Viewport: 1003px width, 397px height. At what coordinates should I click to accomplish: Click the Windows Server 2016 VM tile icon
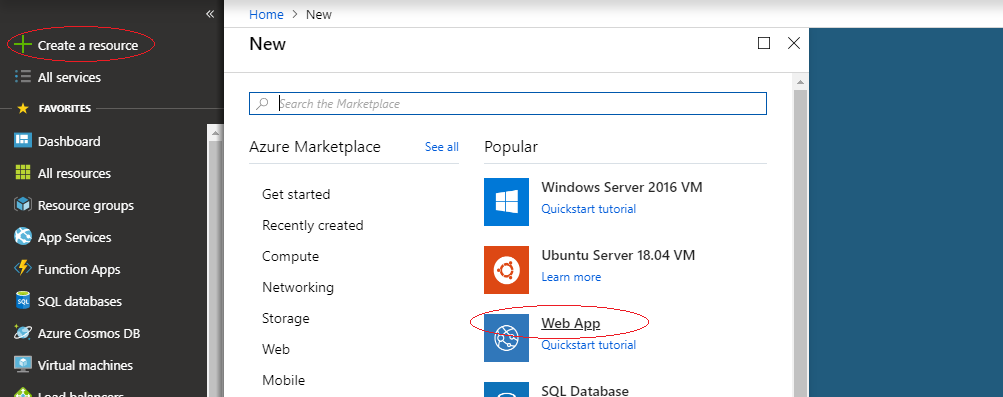tap(506, 202)
